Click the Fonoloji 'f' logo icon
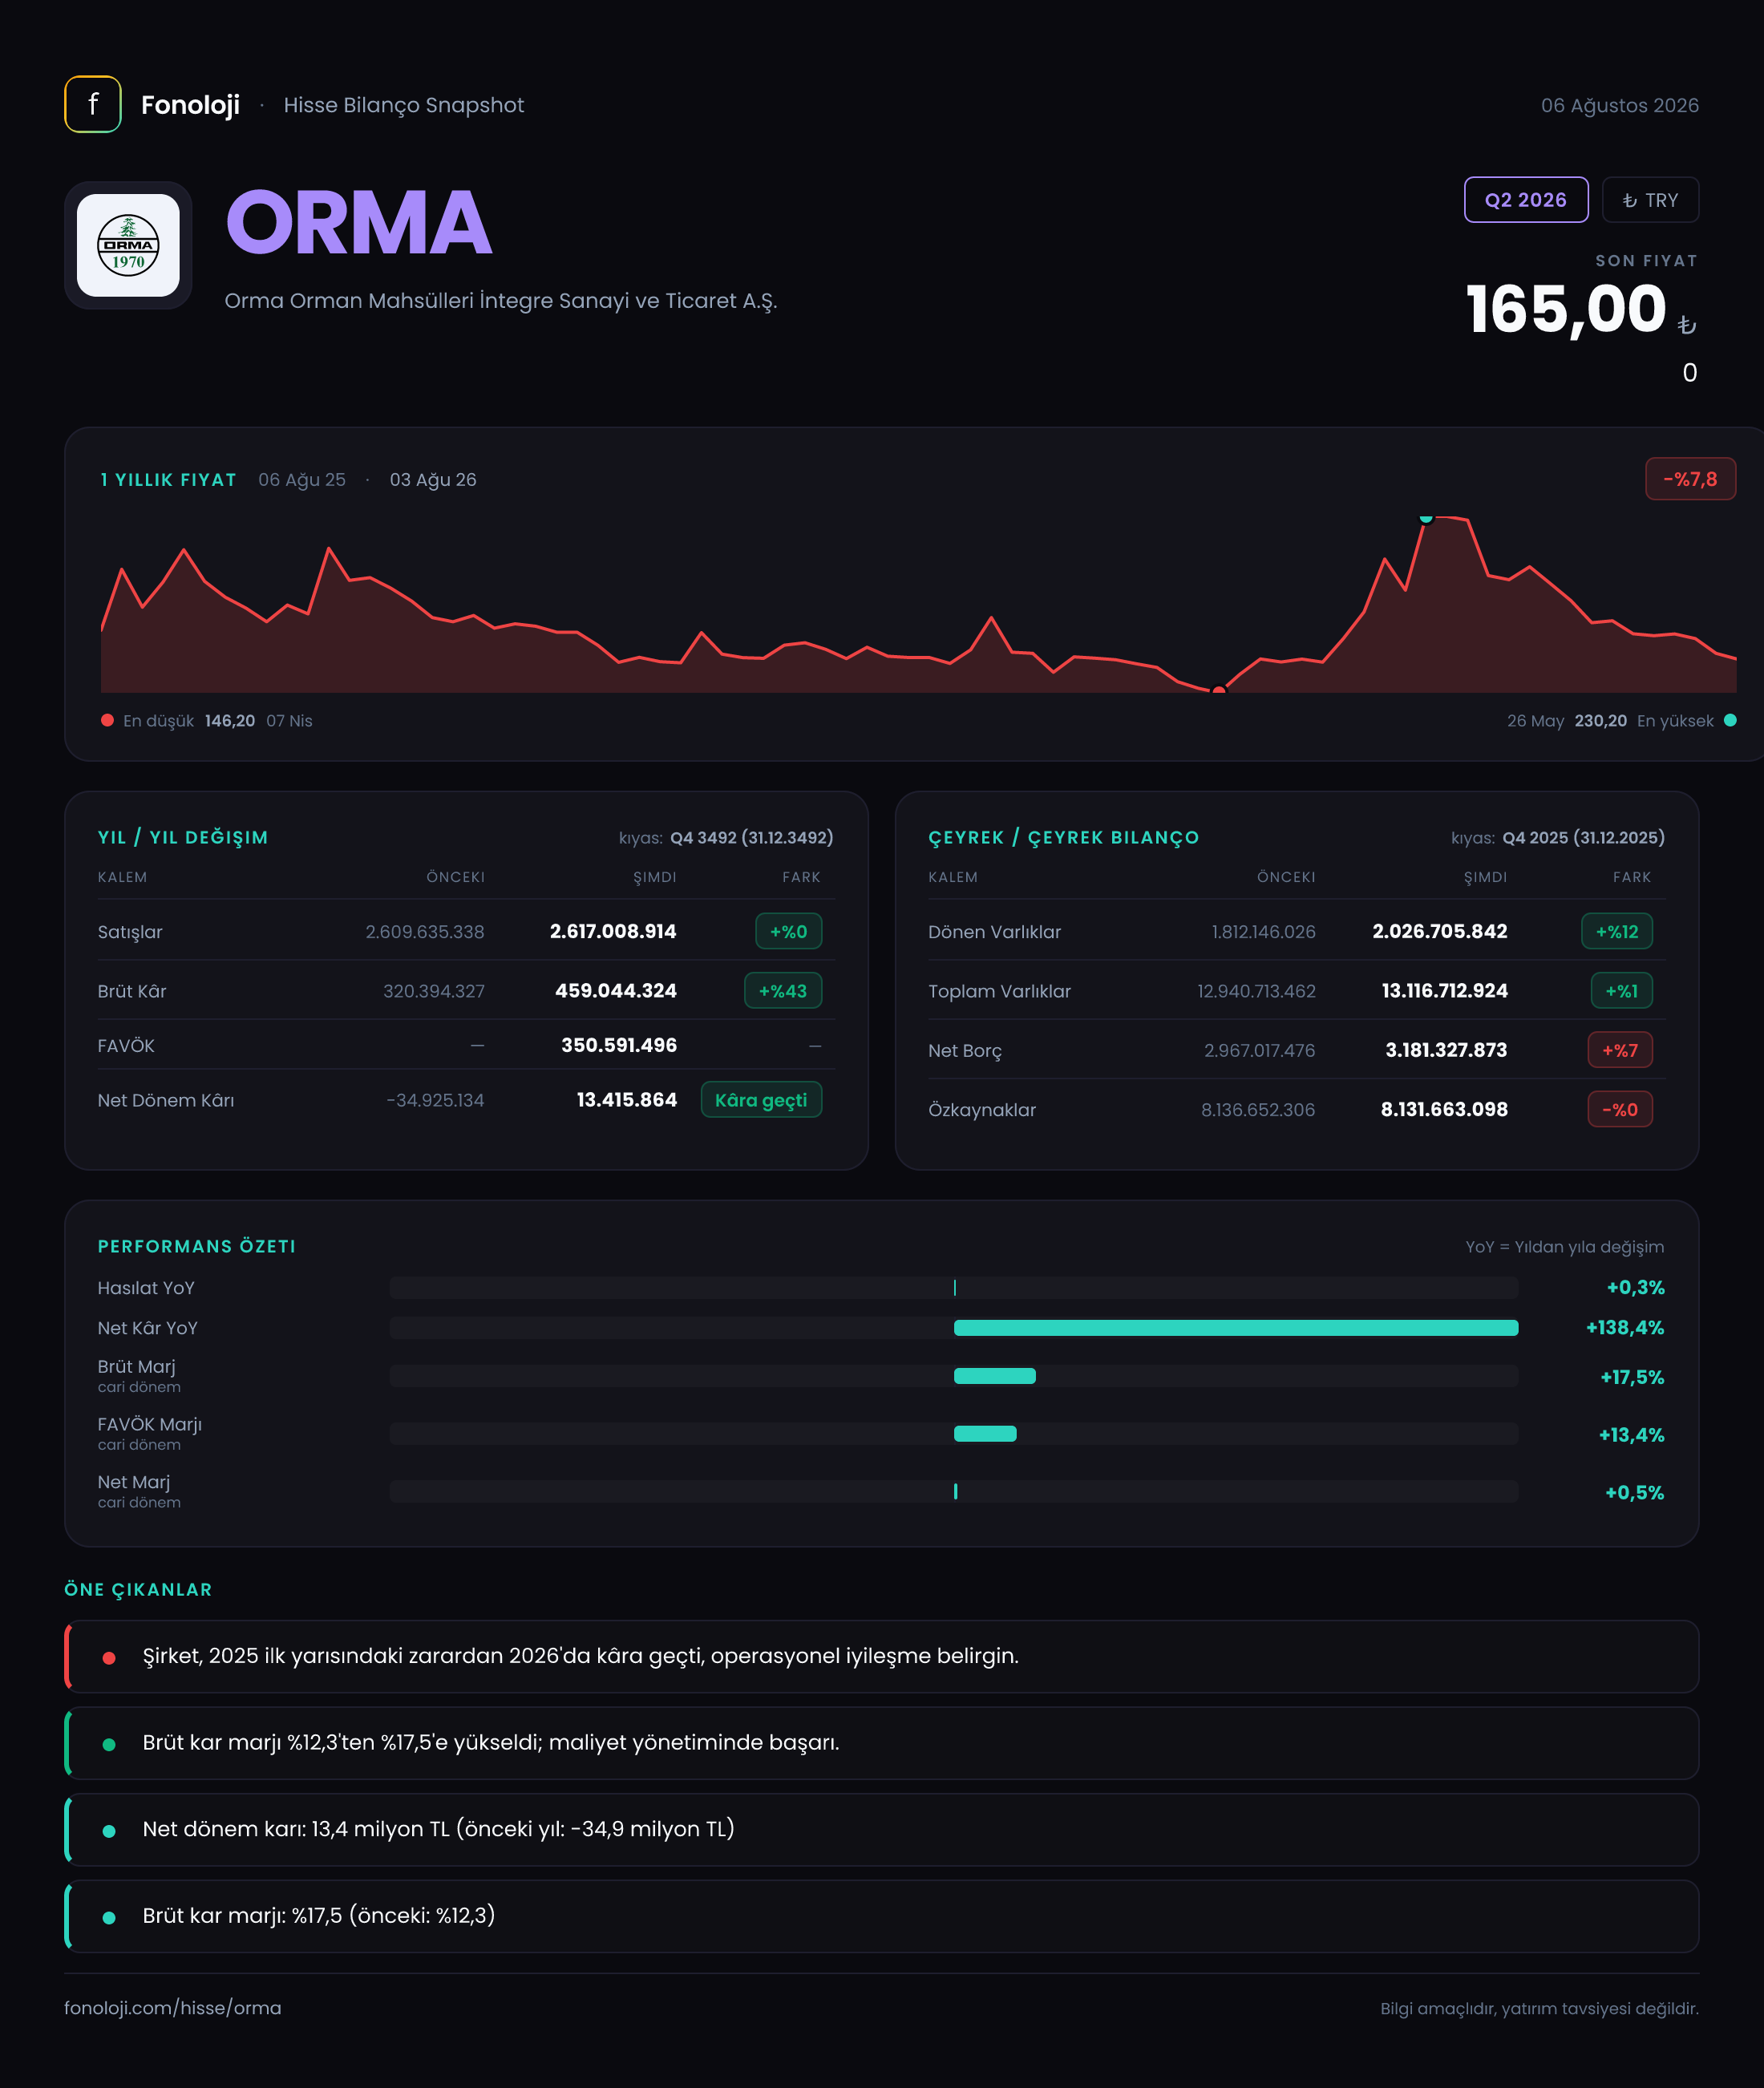 click(93, 104)
